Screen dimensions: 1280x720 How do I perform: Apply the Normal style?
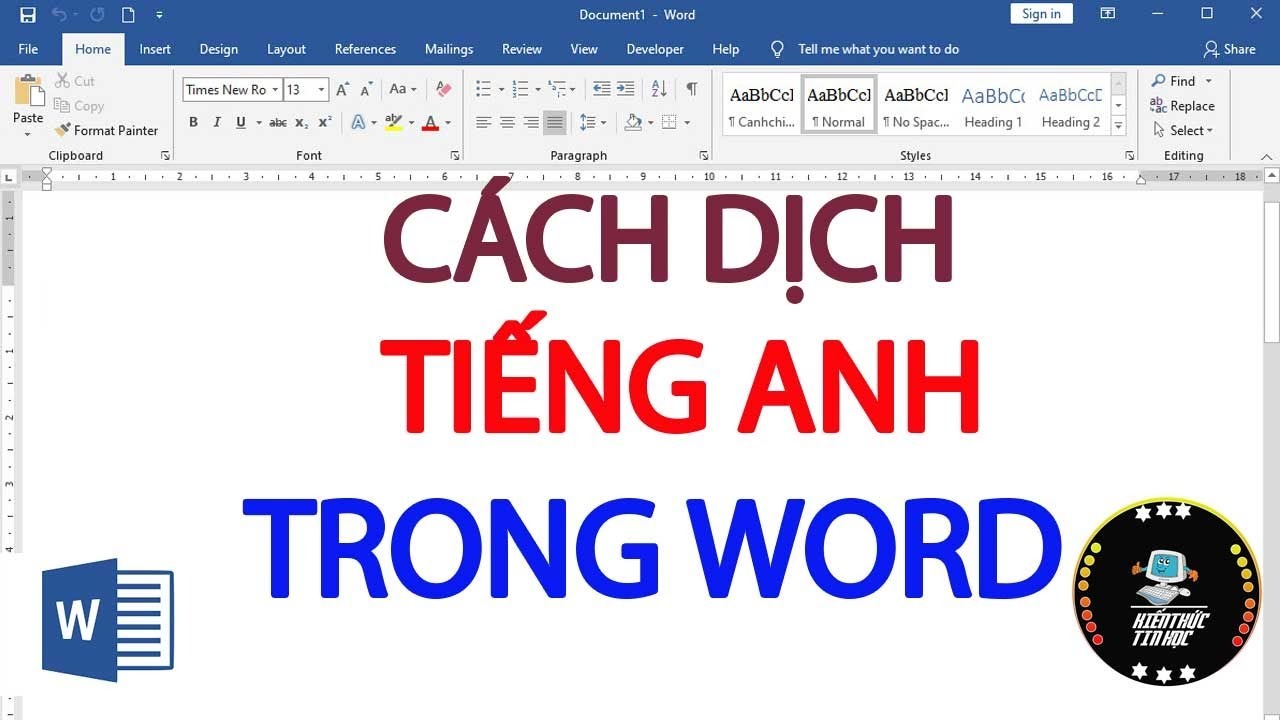pos(839,105)
